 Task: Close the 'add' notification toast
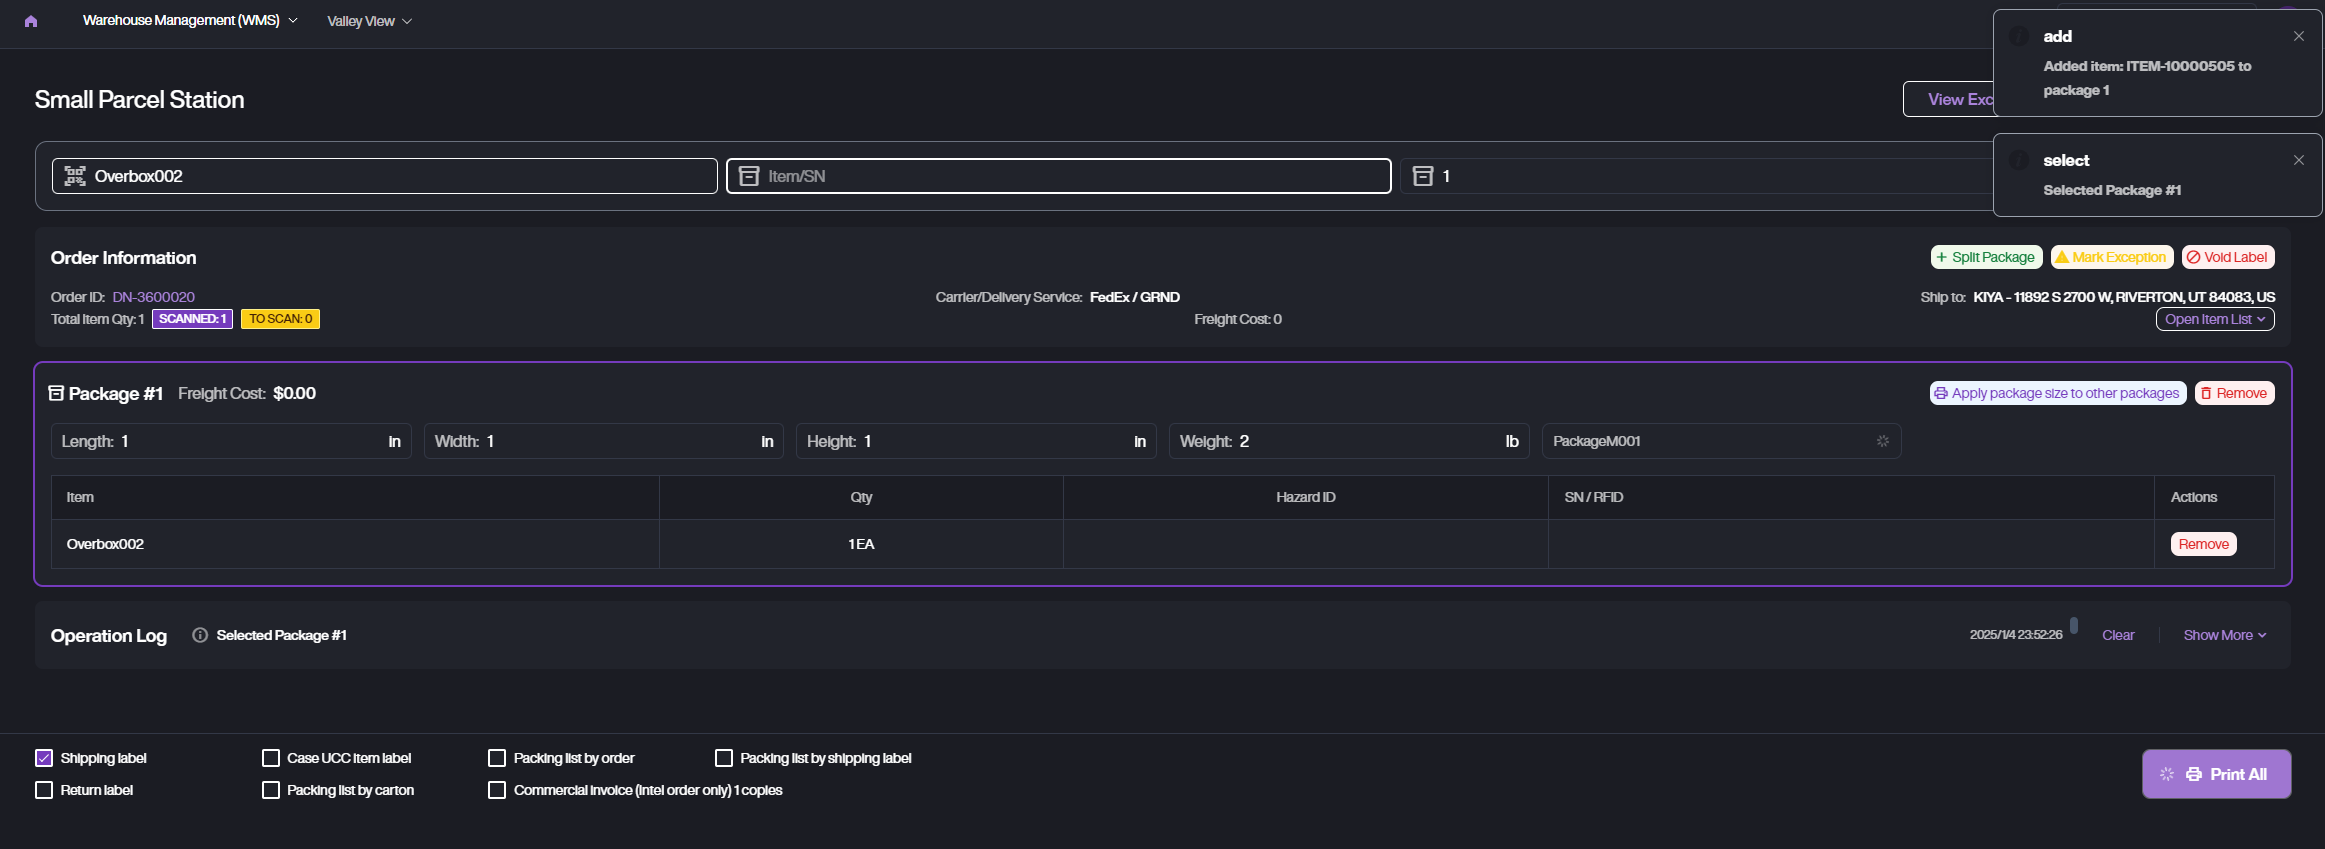click(x=2298, y=36)
